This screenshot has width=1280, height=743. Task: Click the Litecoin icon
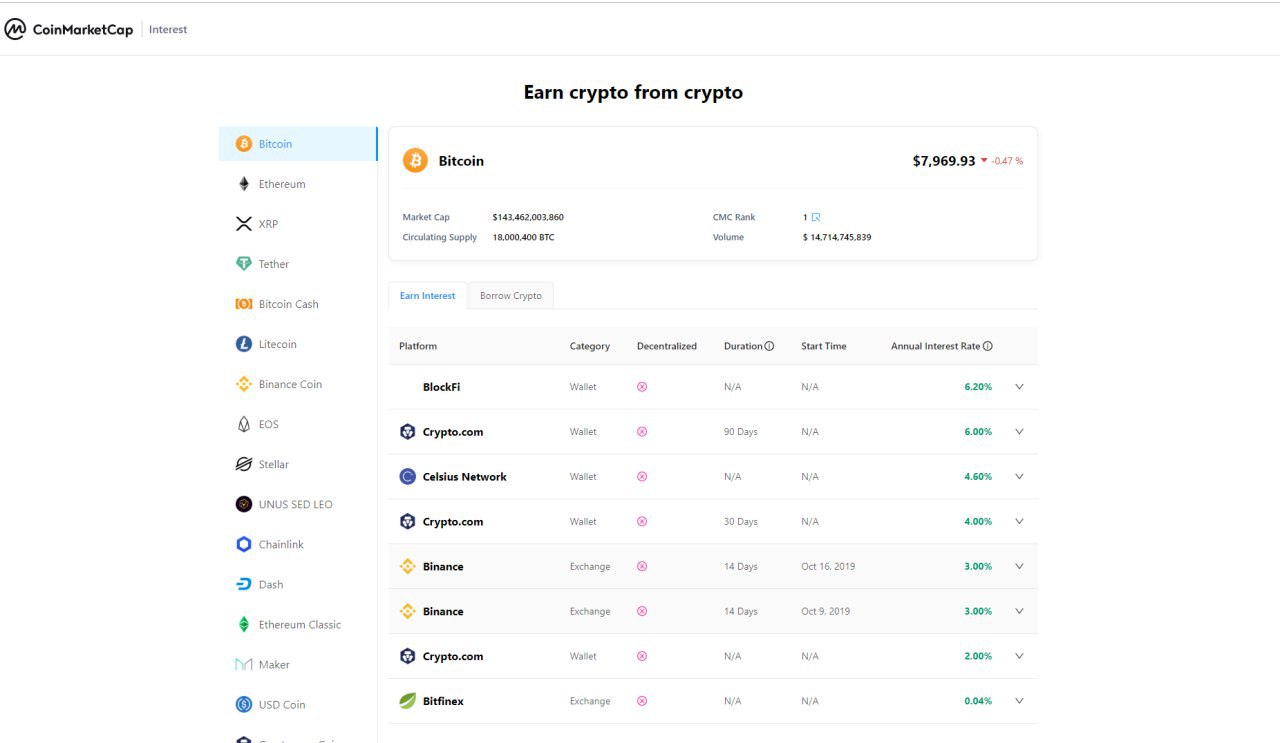[244, 344]
